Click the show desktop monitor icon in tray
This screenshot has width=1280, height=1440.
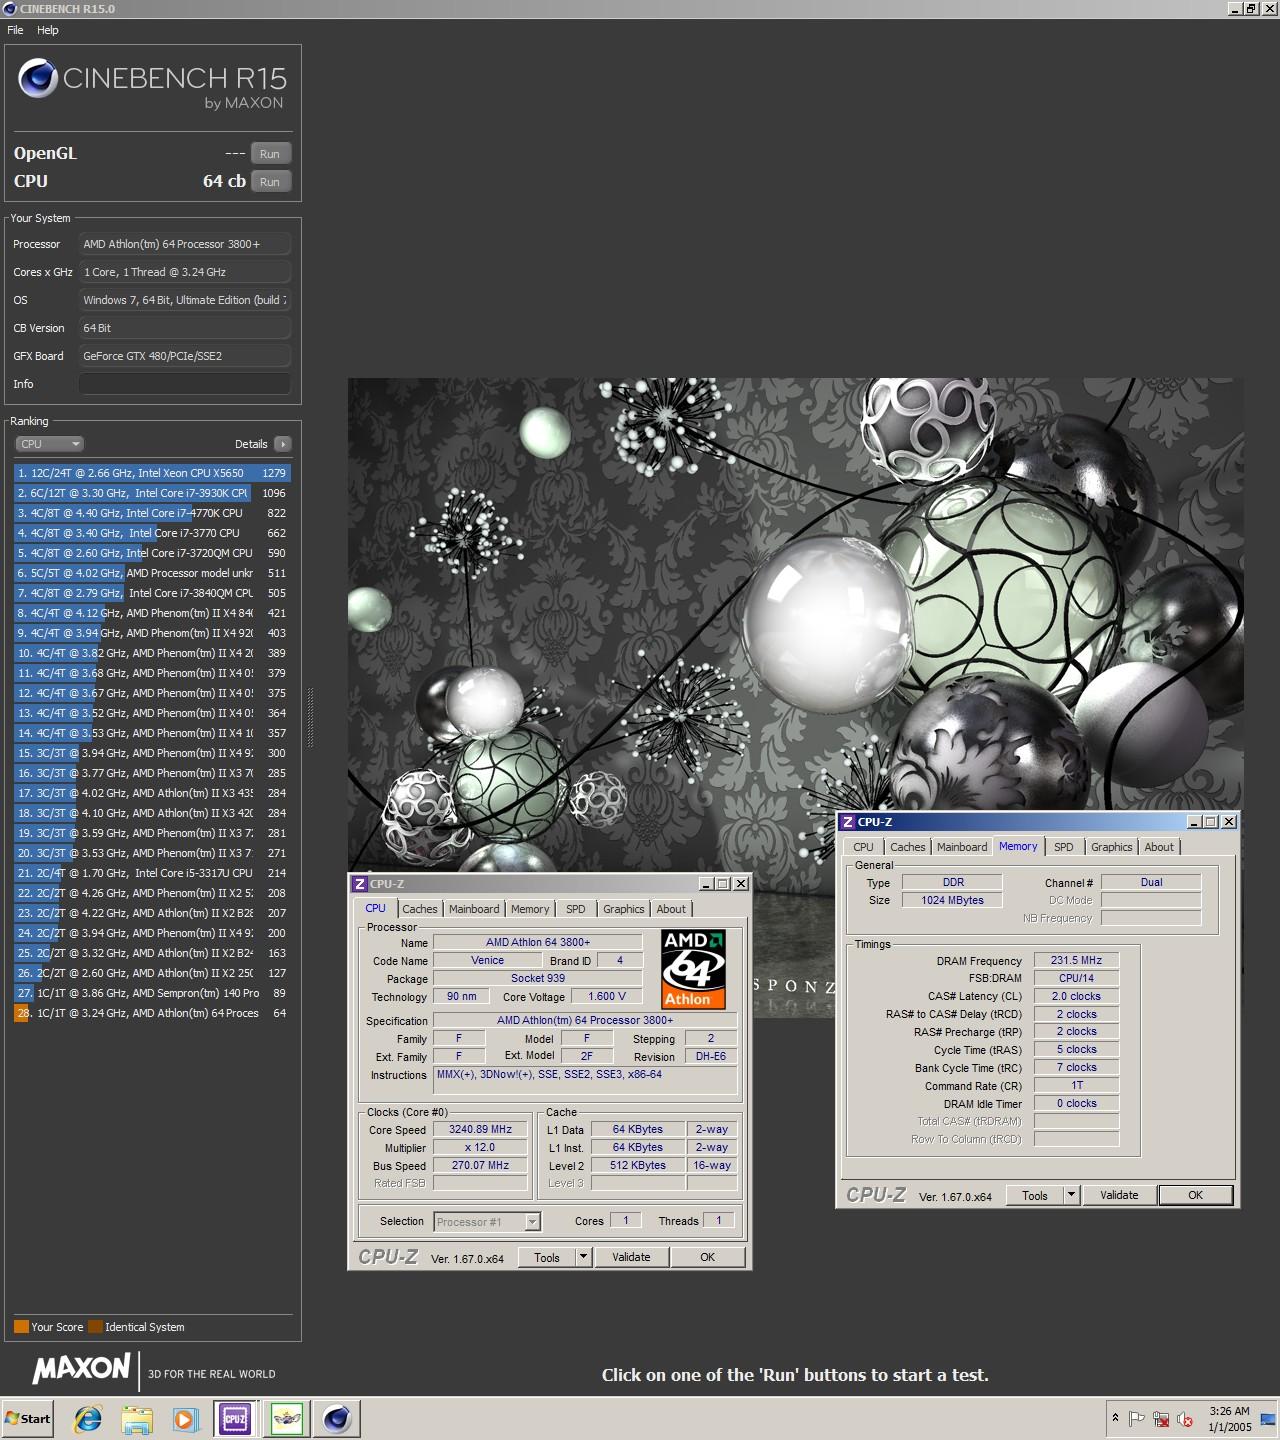(1268, 1418)
